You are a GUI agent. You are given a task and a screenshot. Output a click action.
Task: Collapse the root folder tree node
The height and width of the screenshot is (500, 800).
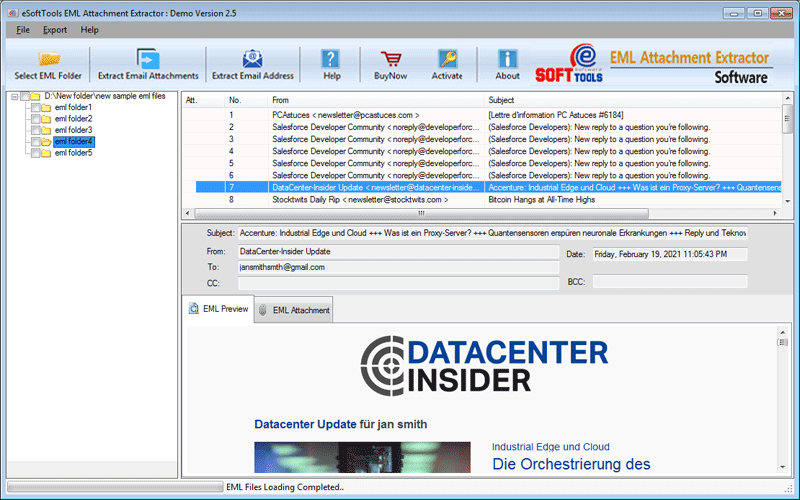click(14, 96)
